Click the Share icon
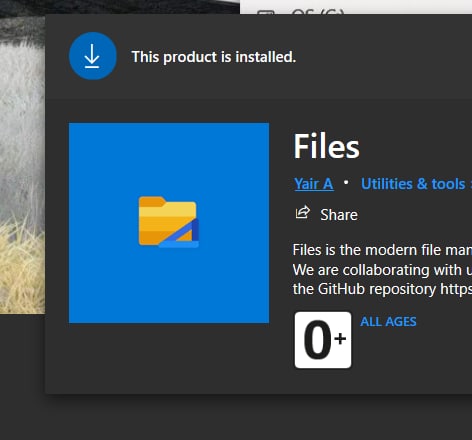 (303, 213)
